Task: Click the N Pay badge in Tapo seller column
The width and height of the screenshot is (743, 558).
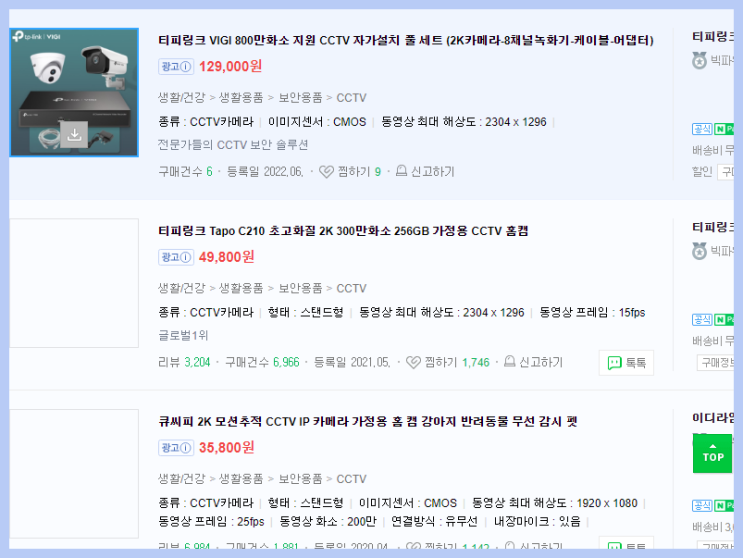Action: 724,320
